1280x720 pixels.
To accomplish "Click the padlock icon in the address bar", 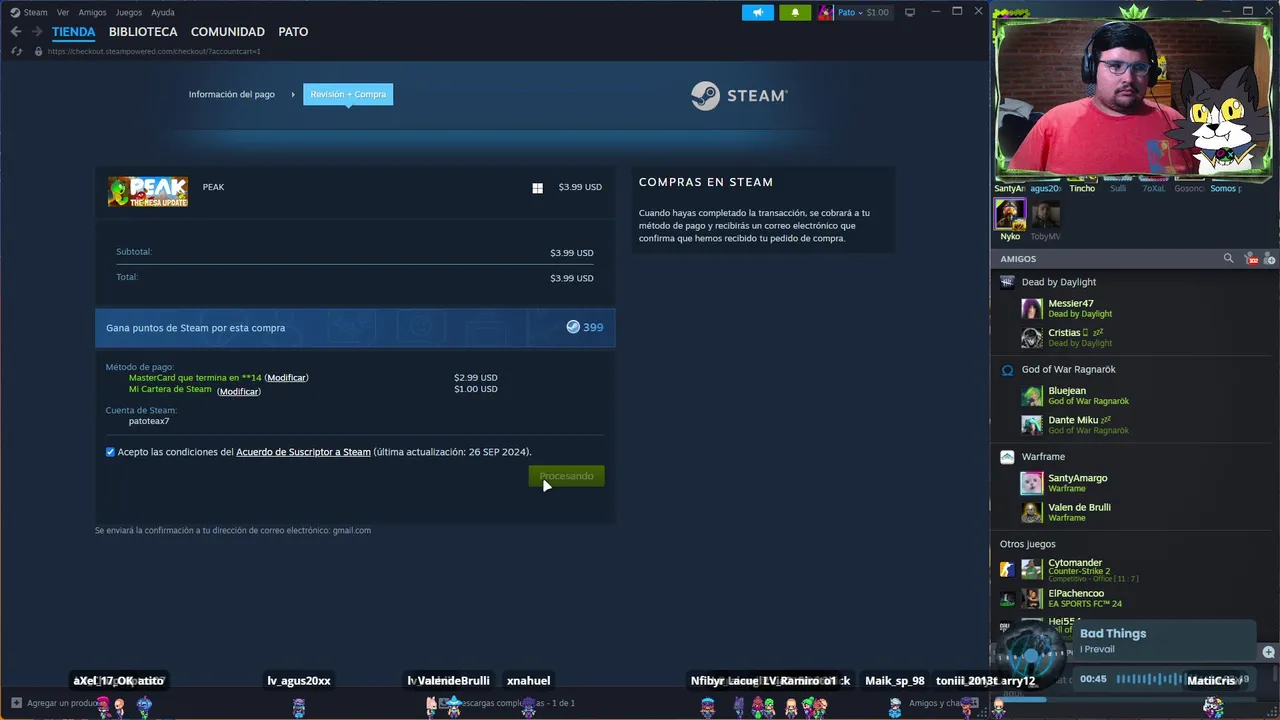I will click(39, 51).
